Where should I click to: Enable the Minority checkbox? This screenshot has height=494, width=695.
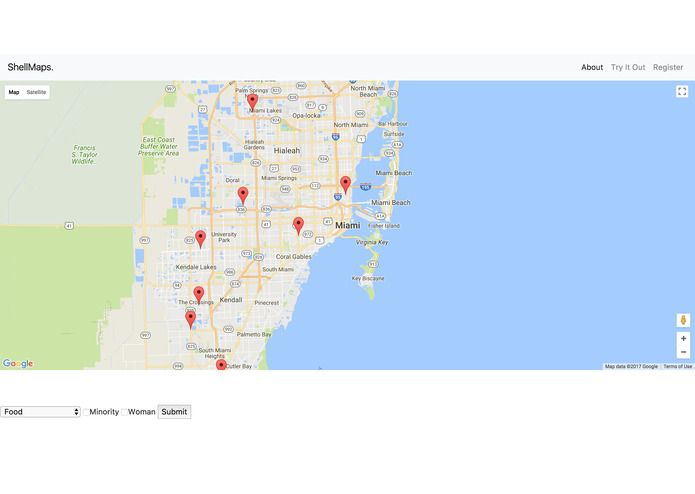point(86,412)
